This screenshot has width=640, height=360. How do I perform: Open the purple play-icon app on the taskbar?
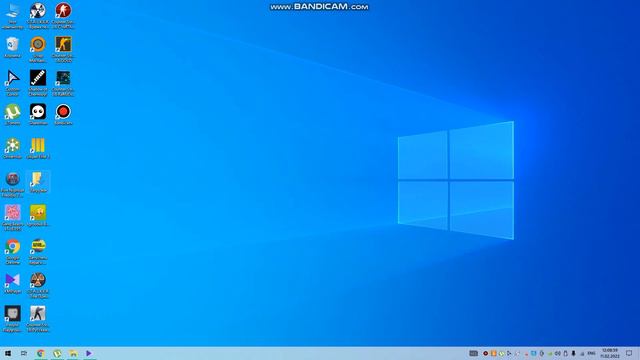tap(89, 353)
